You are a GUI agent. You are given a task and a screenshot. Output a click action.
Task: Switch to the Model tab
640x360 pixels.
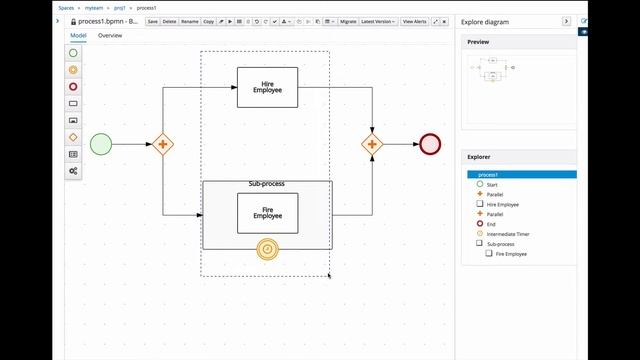(x=78, y=36)
